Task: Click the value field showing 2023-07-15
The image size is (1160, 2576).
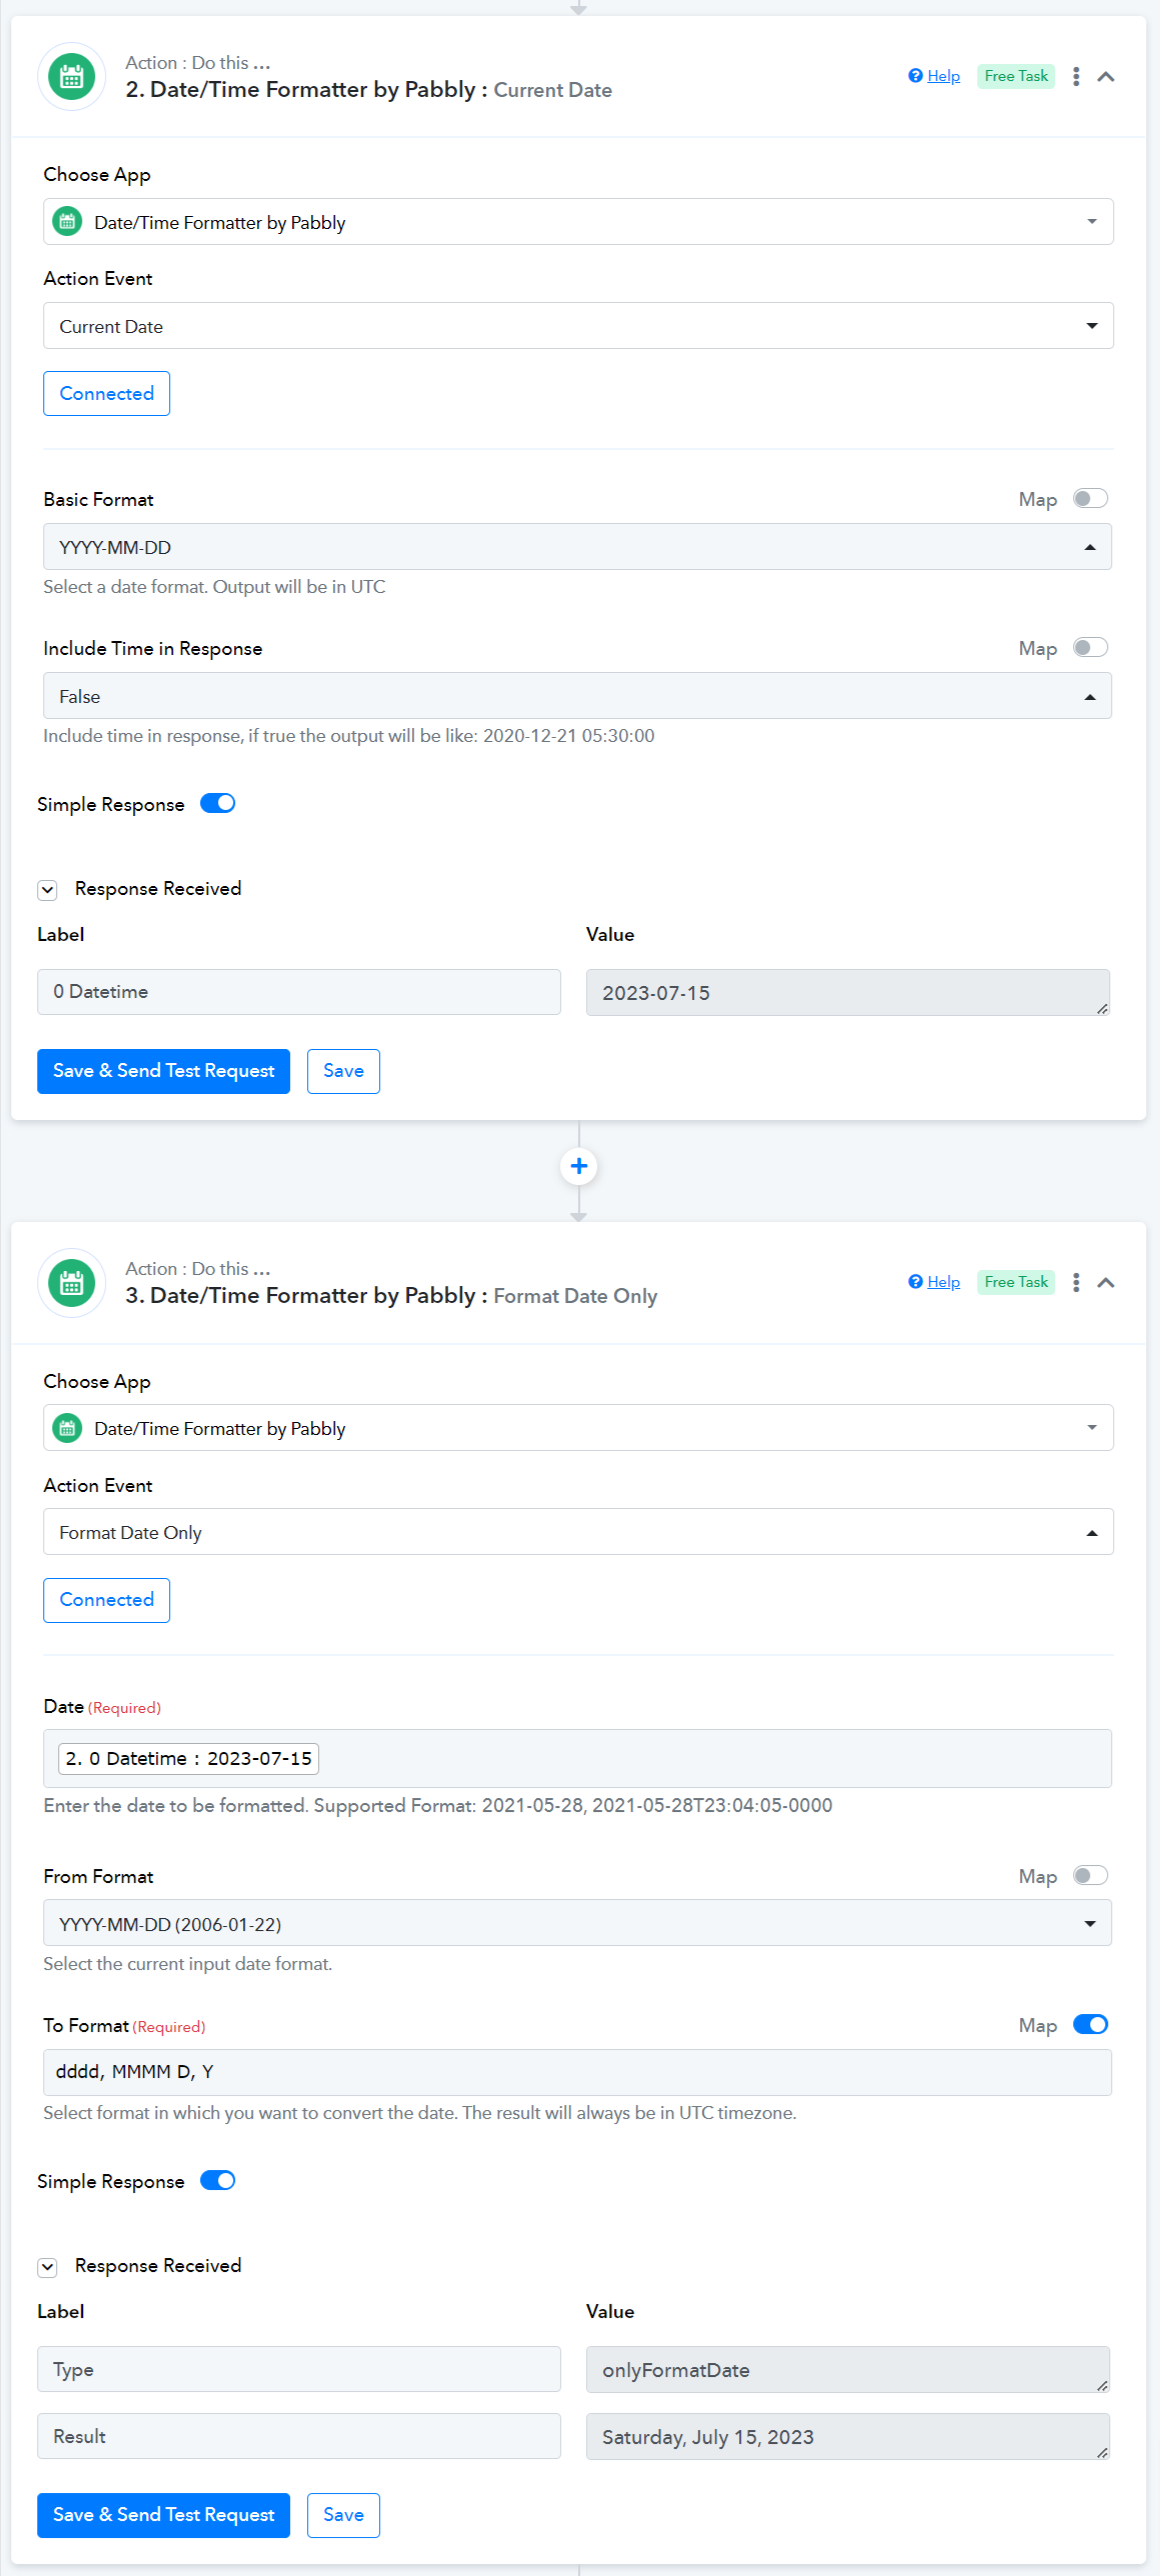Action: click(848, 993)
